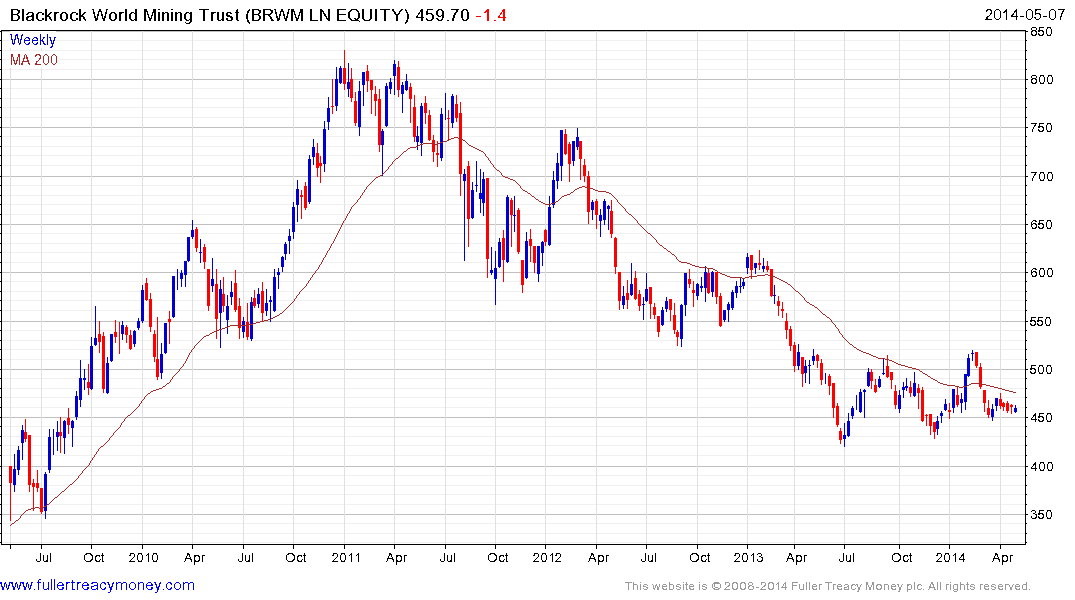Click the 700 price axis label
The image size is (1075, 600).
click(x=1041, y=176)
